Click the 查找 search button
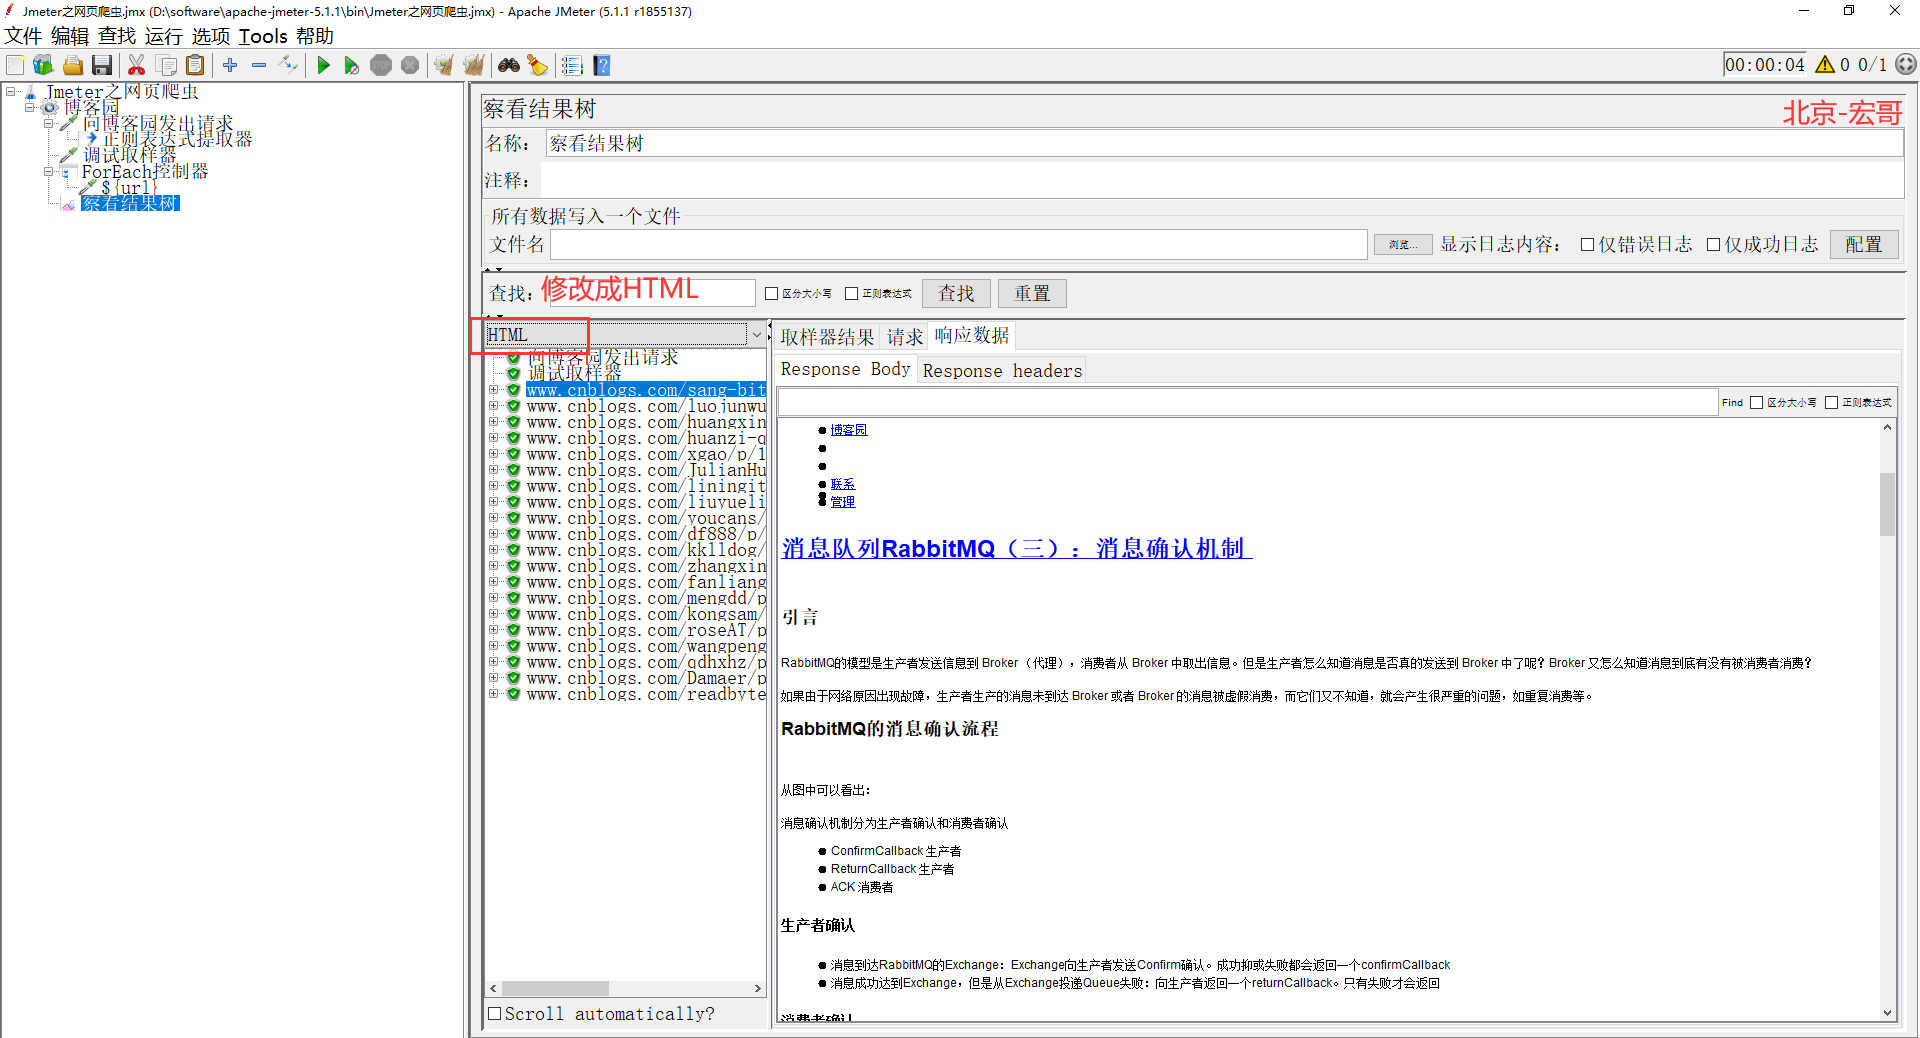This screenshot has height=1038, width=1920. point(956,294)
